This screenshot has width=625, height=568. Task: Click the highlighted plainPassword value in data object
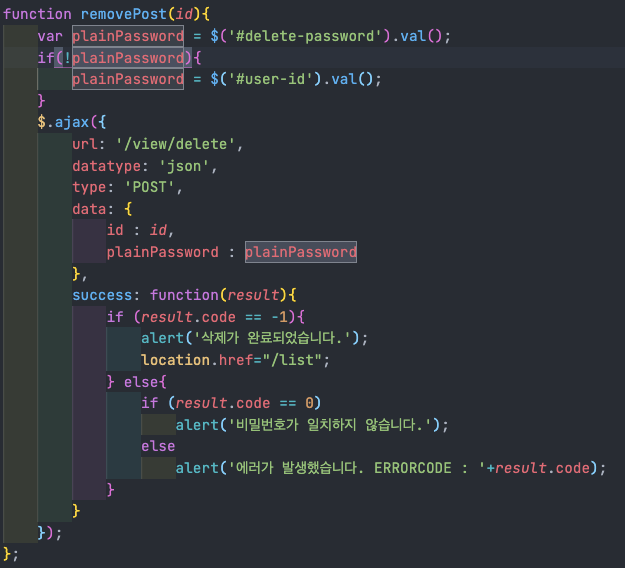(301, 252)
